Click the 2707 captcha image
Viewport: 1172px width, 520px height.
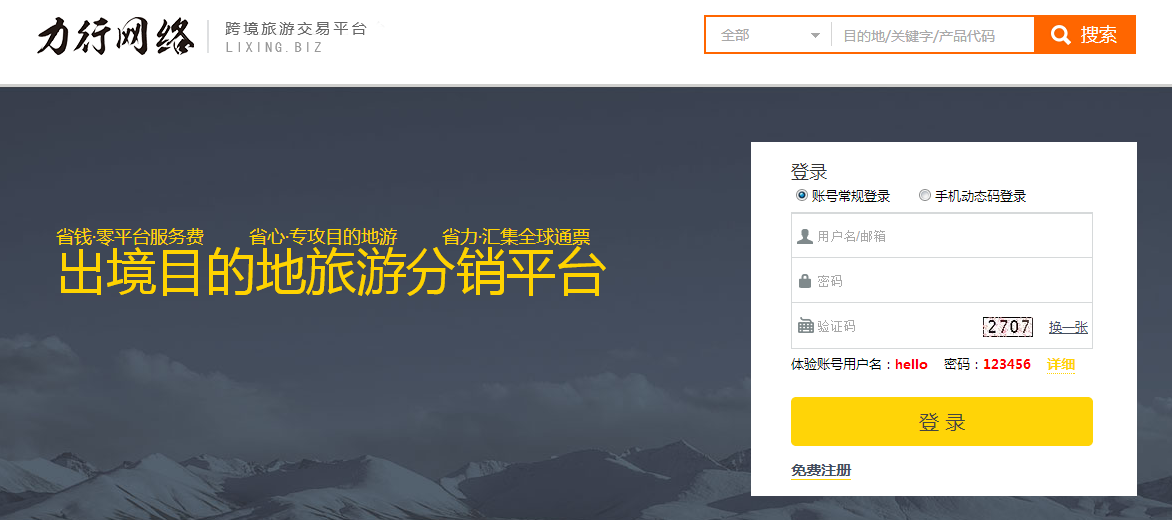1007,326
